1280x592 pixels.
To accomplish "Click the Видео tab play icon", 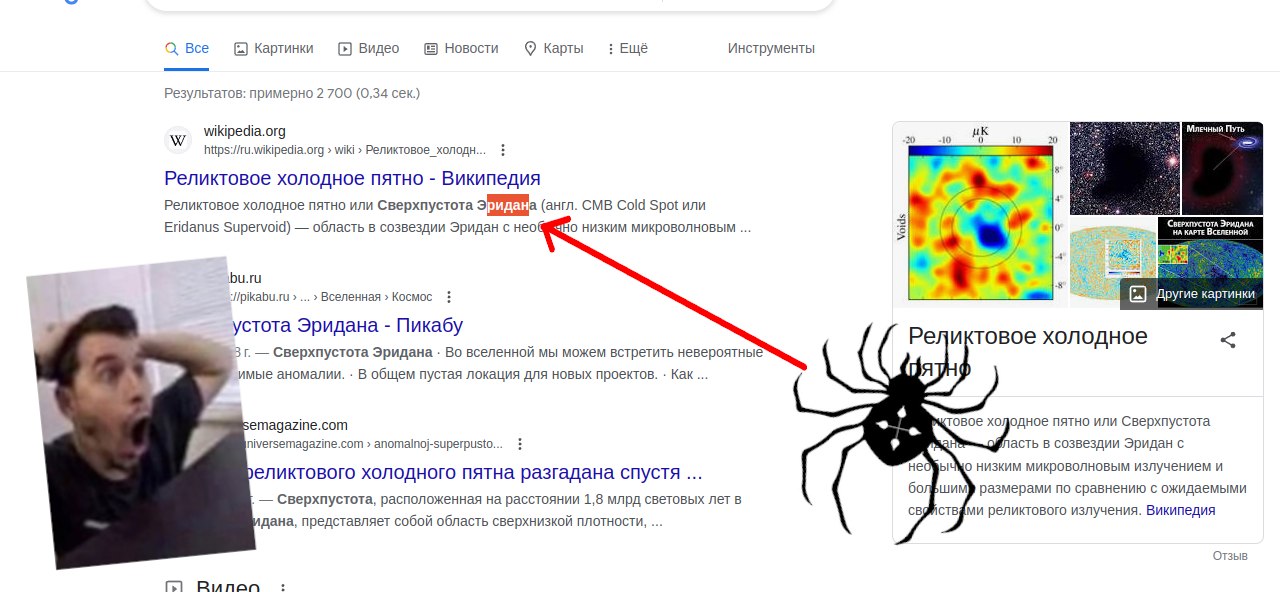I will [345, 48].
